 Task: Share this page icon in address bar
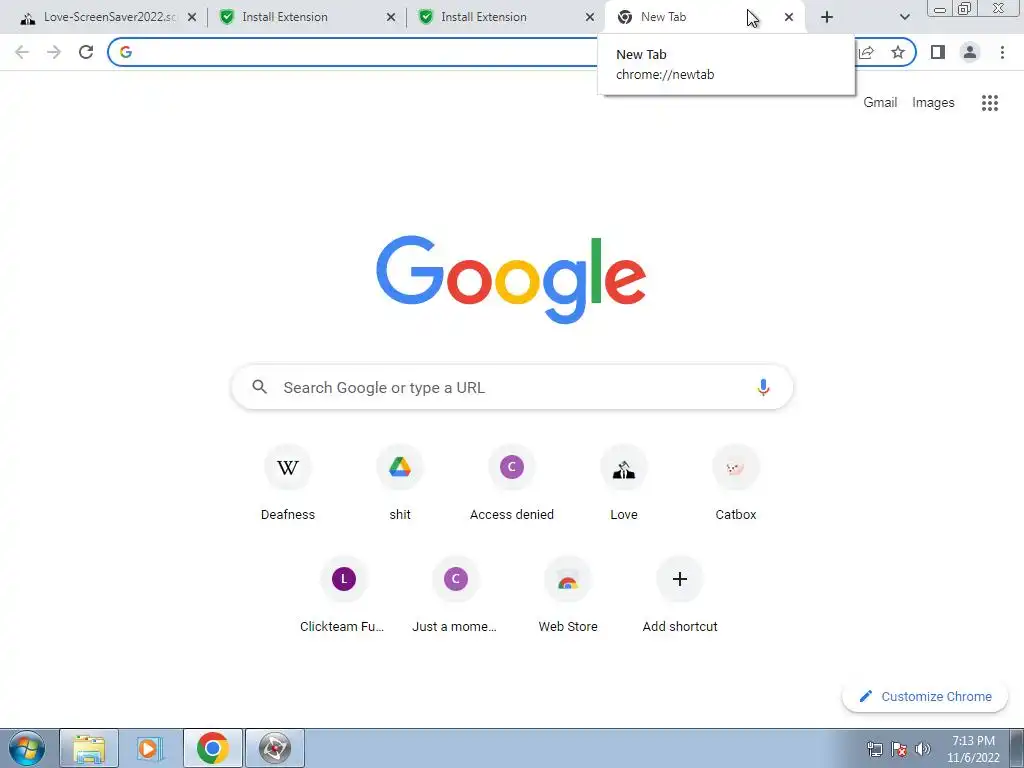click(867, 52)
